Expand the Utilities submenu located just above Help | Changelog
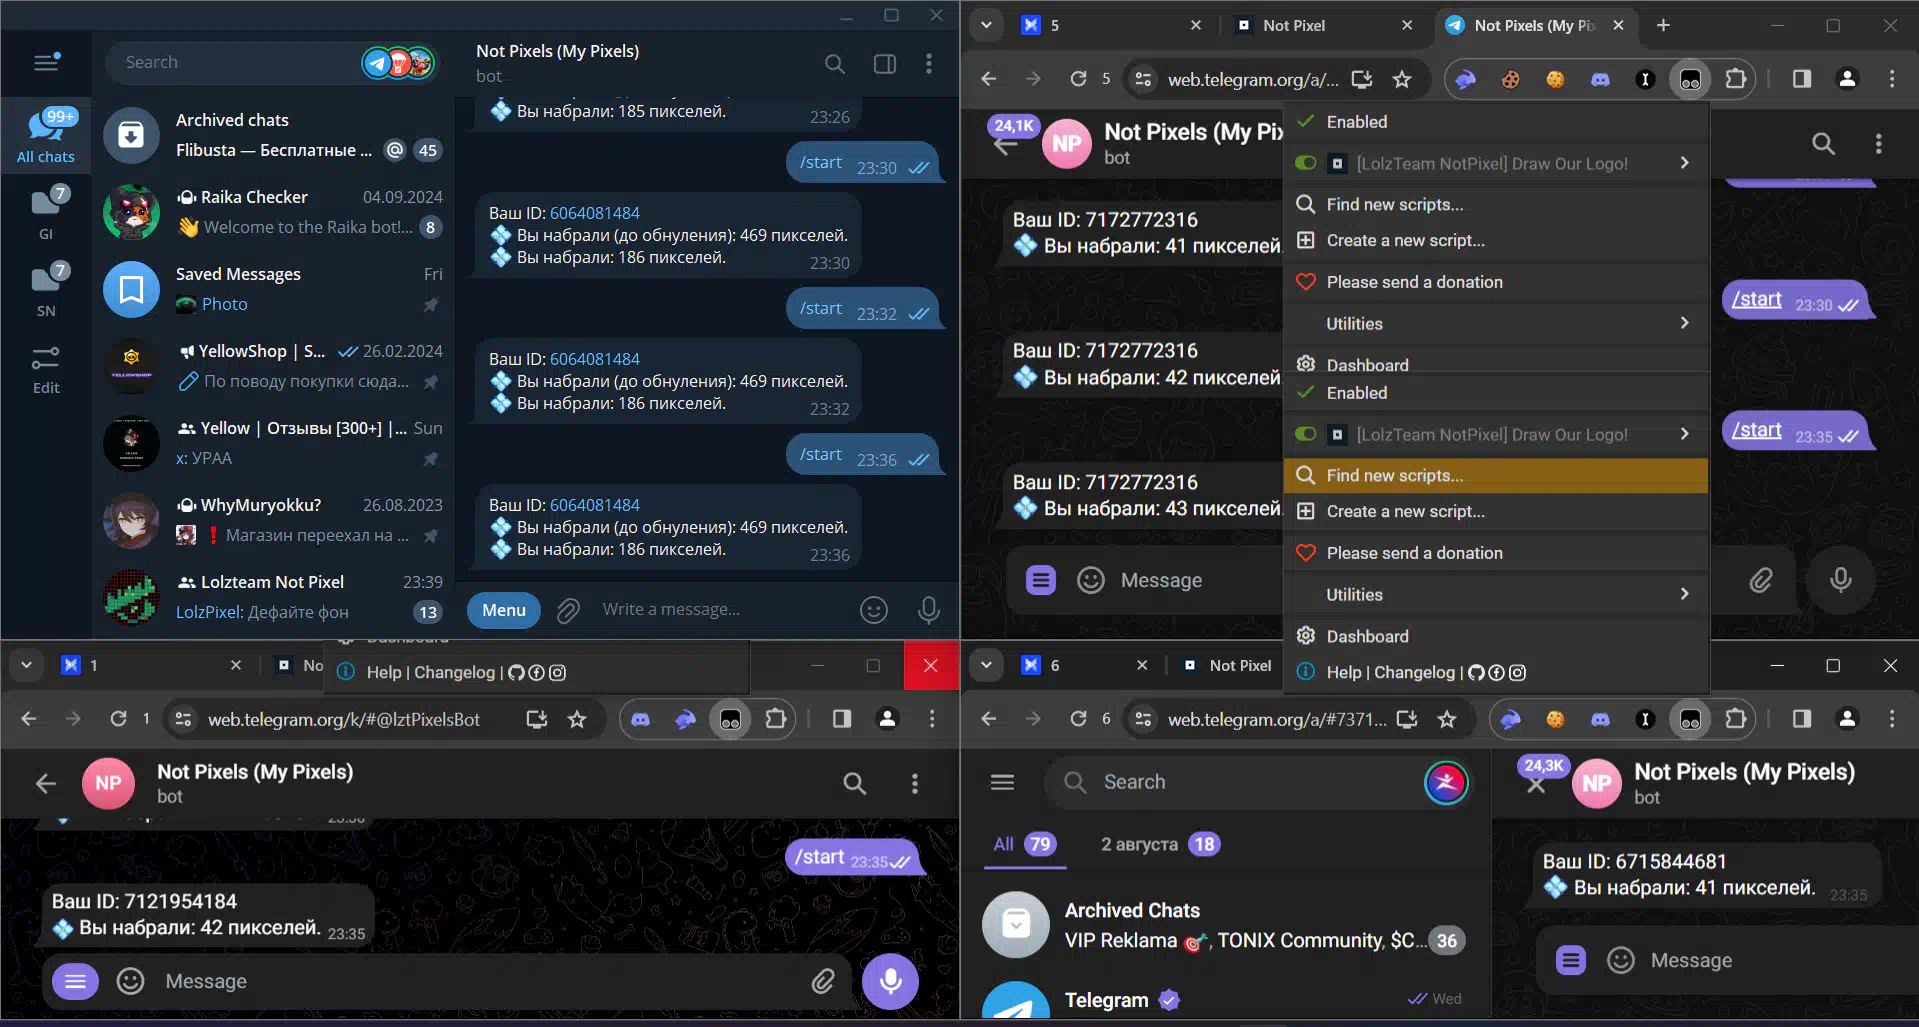 click(1495, 595)
